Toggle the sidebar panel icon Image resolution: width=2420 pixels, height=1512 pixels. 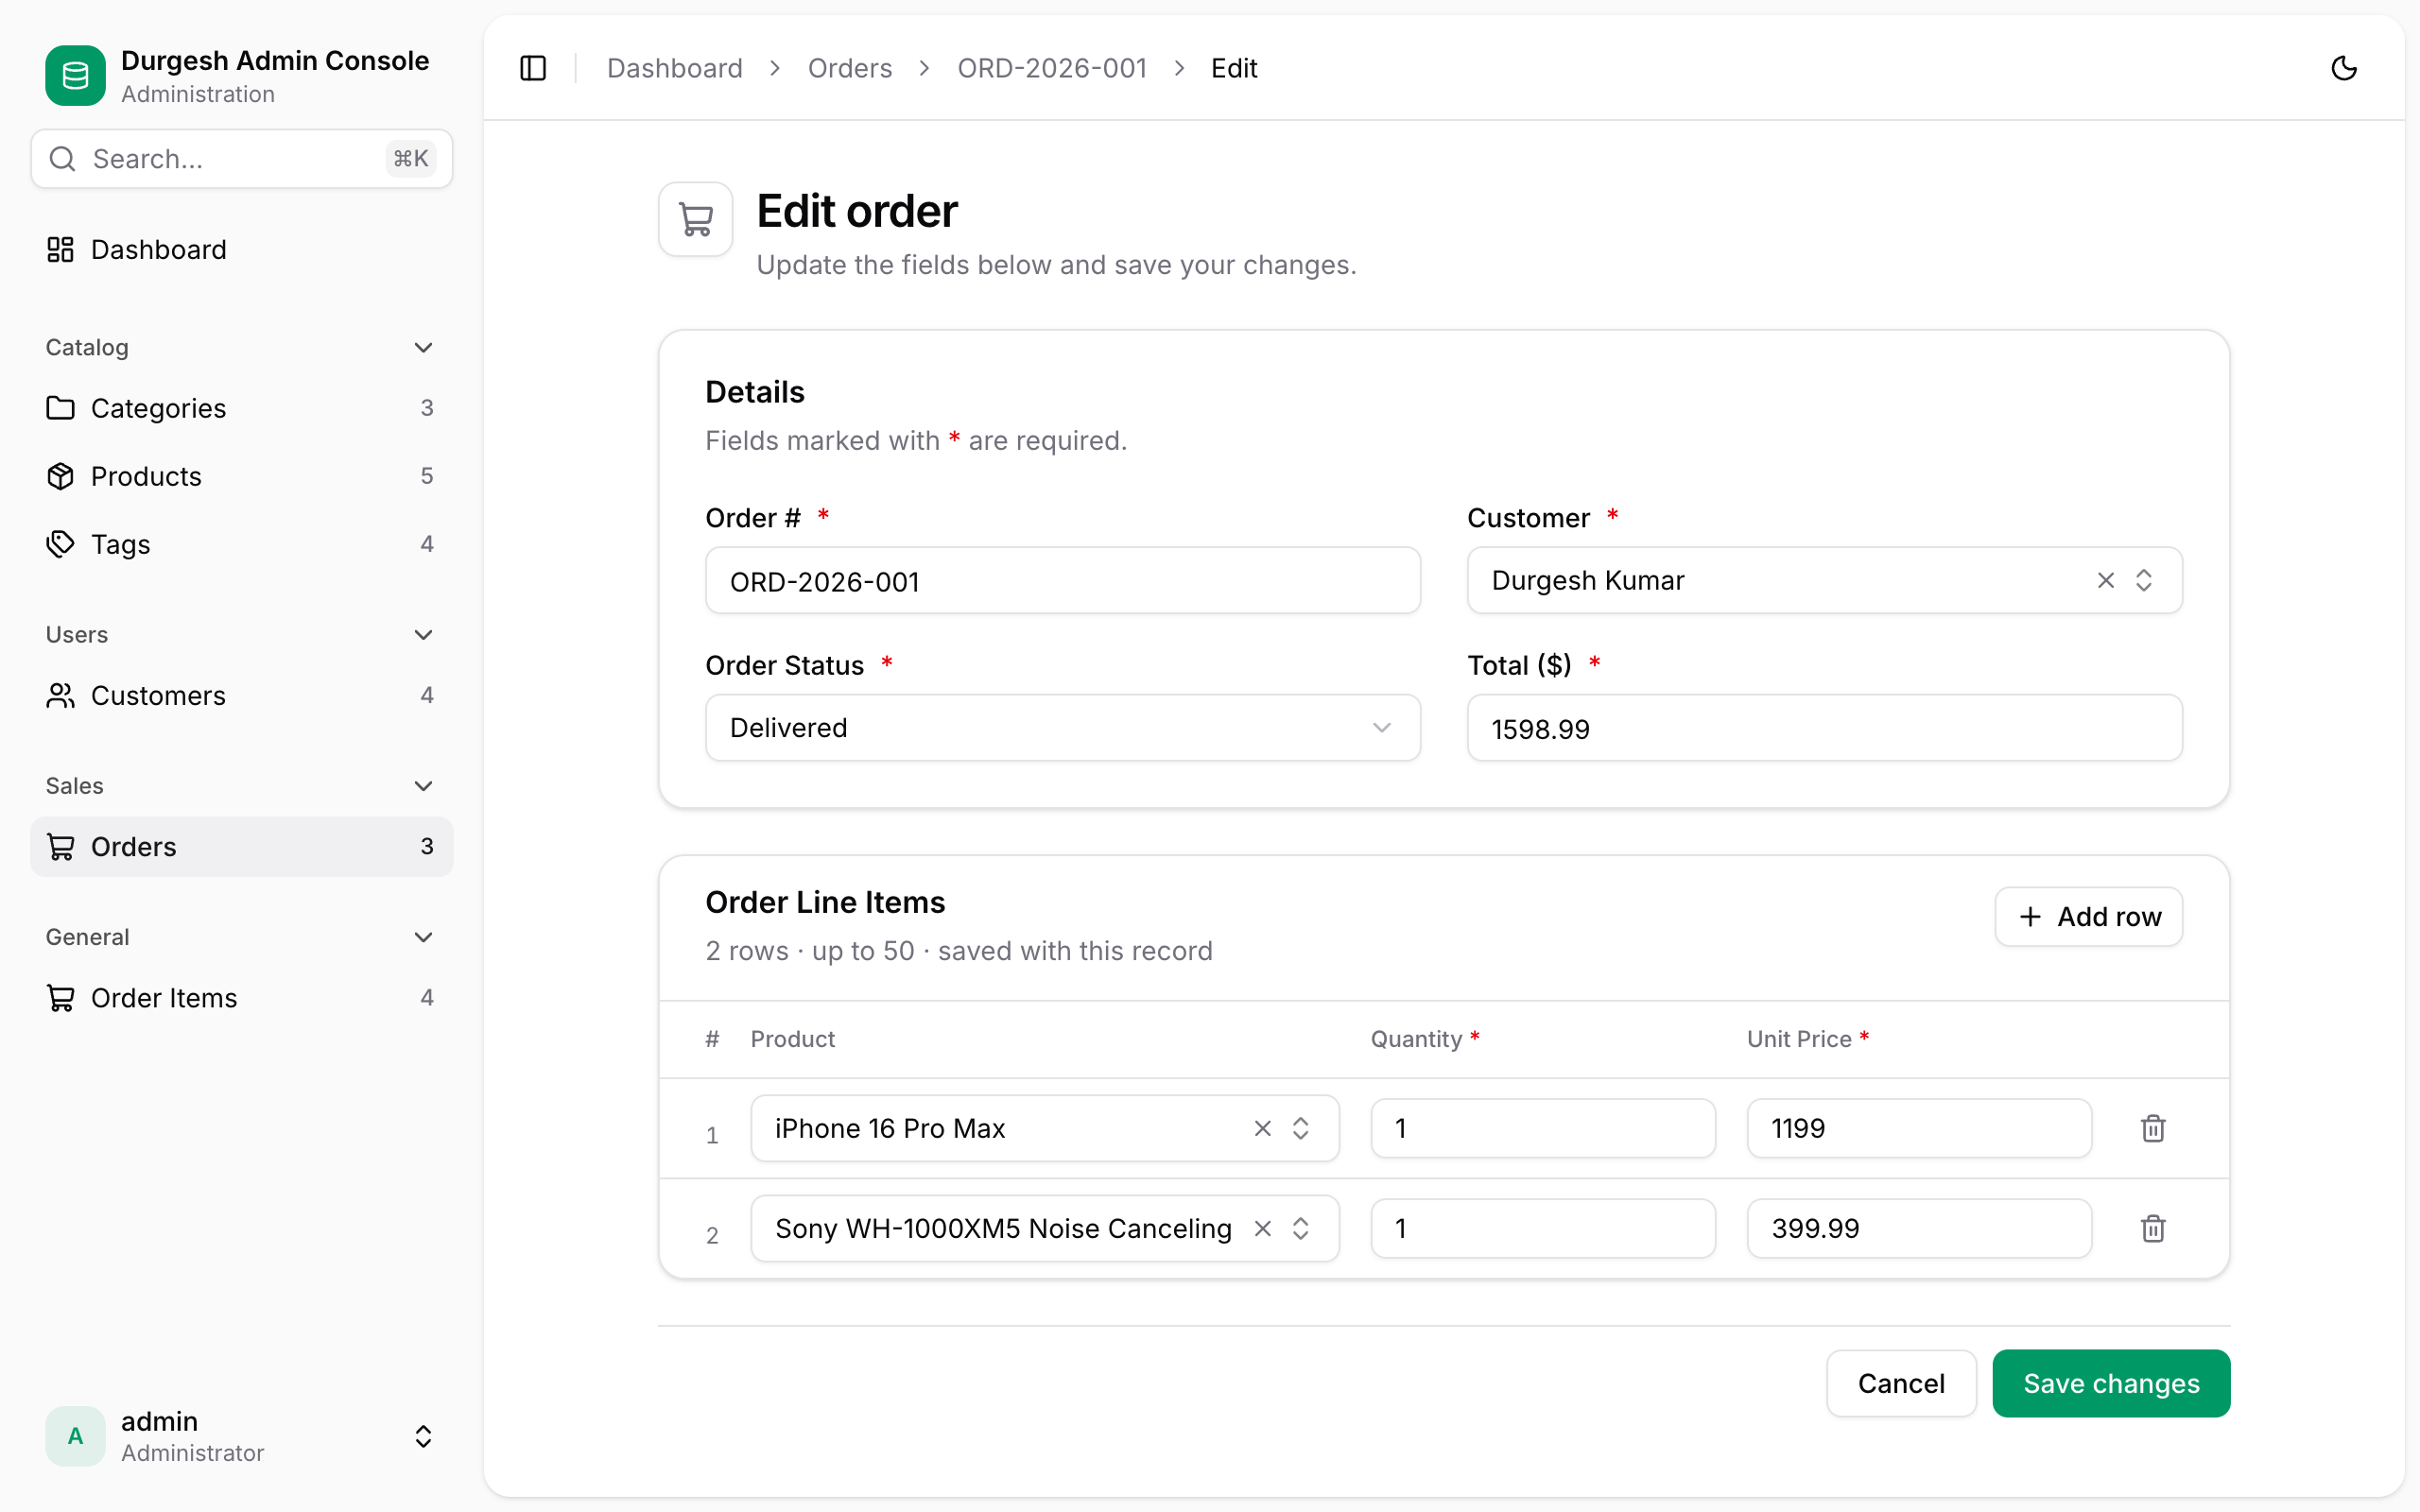533,68
